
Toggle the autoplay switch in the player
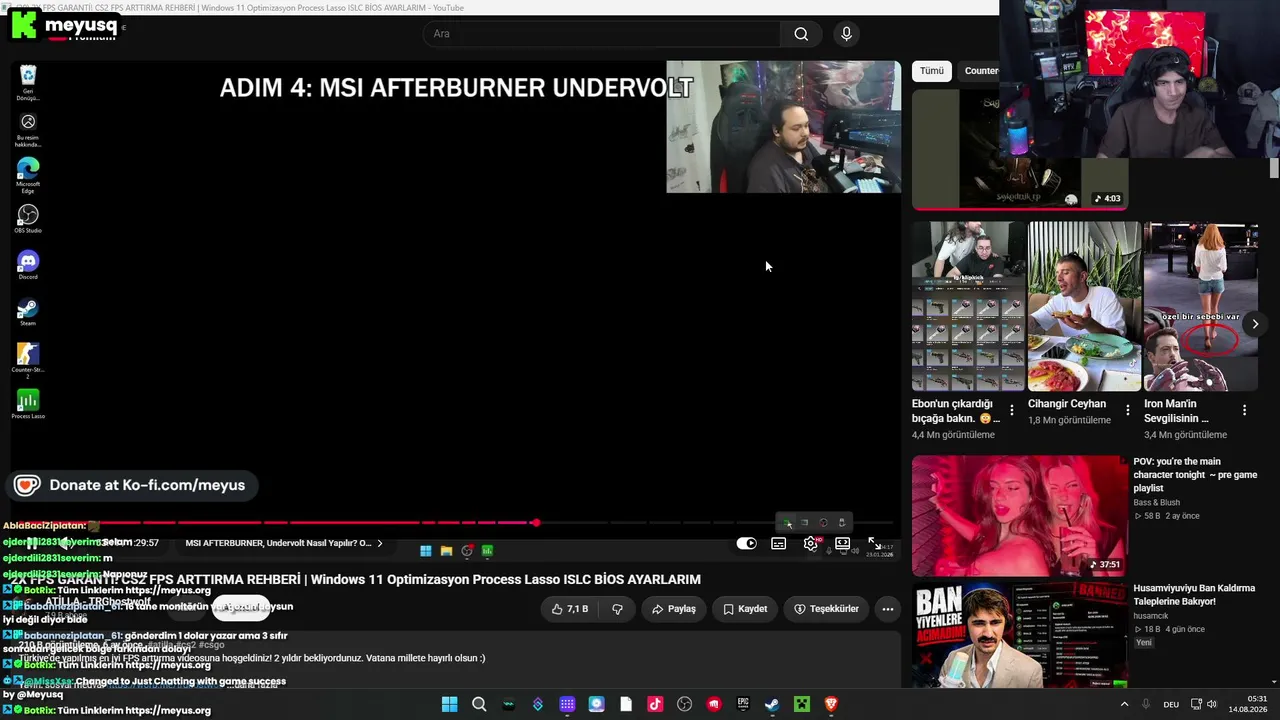pyautogui.click(x=747, y=543)
